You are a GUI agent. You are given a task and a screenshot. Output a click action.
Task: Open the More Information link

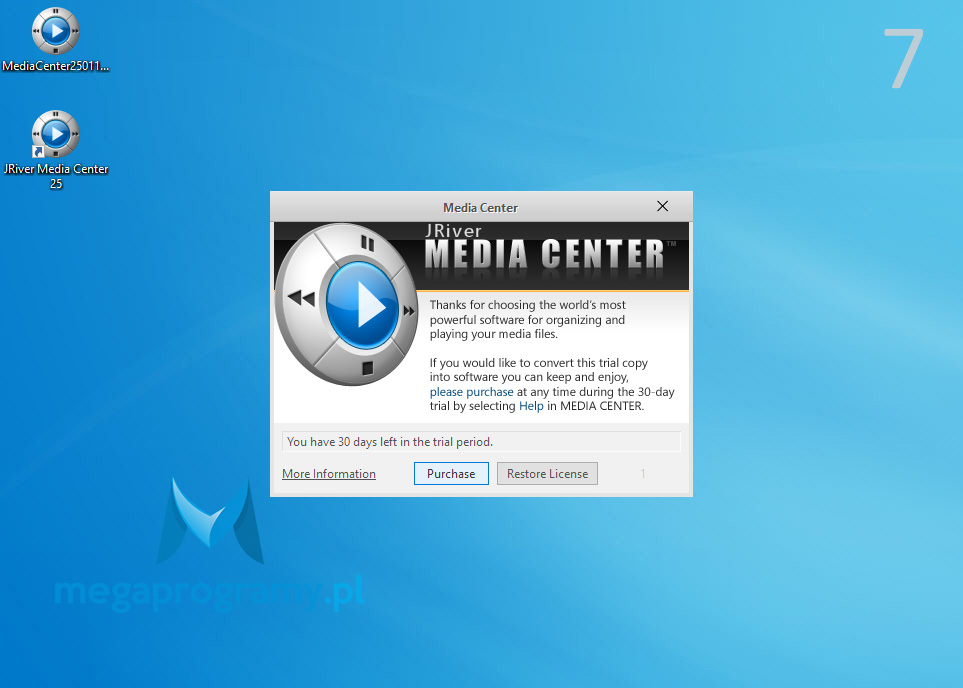click(x=329, y=474)
